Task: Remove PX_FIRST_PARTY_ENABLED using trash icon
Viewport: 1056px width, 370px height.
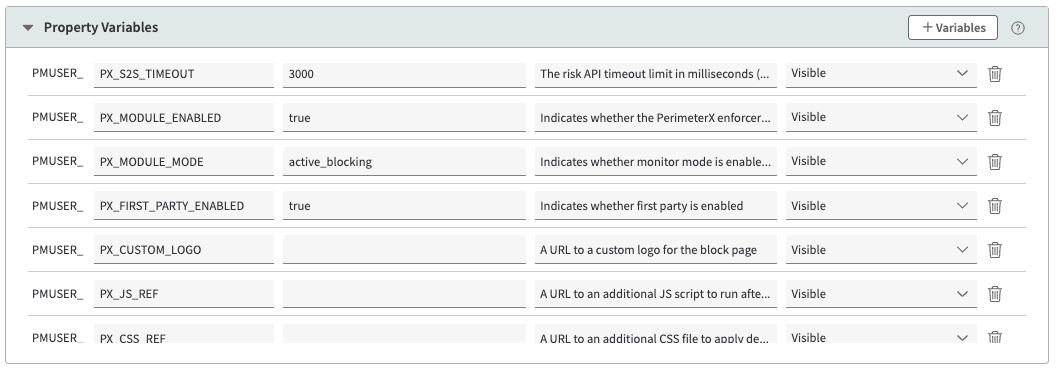Action: (995, 206)
